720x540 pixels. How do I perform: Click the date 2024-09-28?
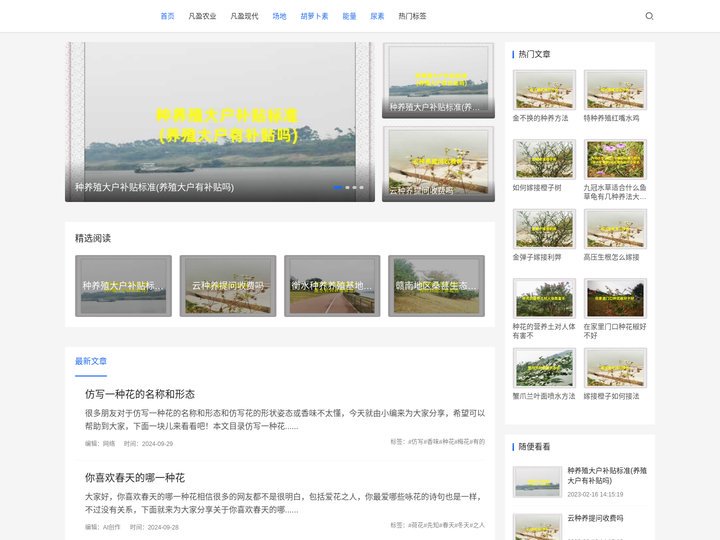(x=163, y=527)
